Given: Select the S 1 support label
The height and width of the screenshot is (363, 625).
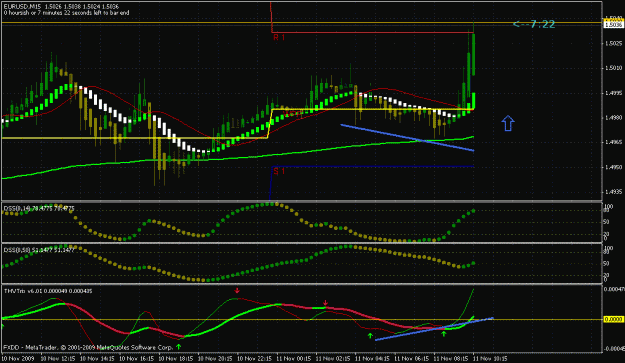Looking at the screenshot, I should pos(279,171).
